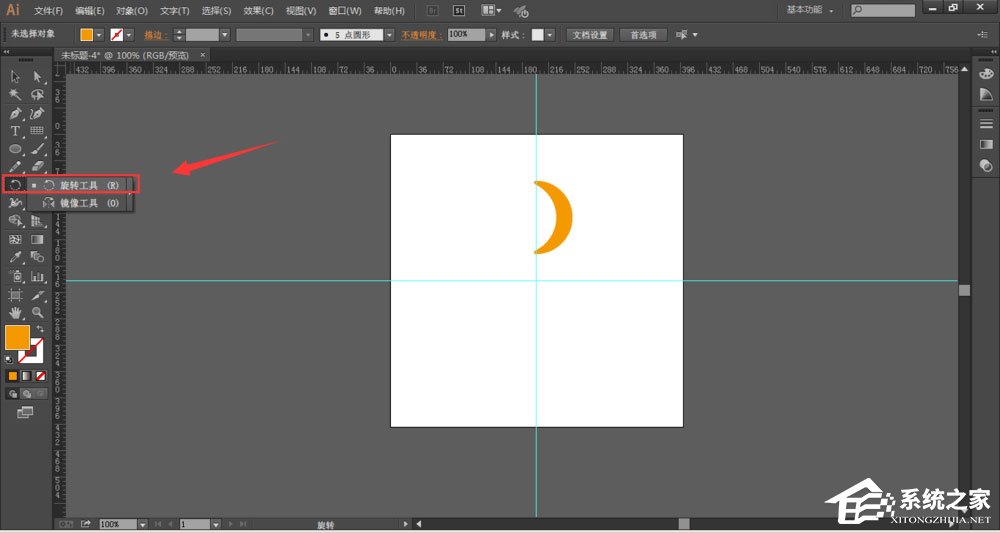Image resolution: width=1000 pixels, height=533 pixels.
Task: Open the 基本功能 workspace dropdown
Action: 808,10
